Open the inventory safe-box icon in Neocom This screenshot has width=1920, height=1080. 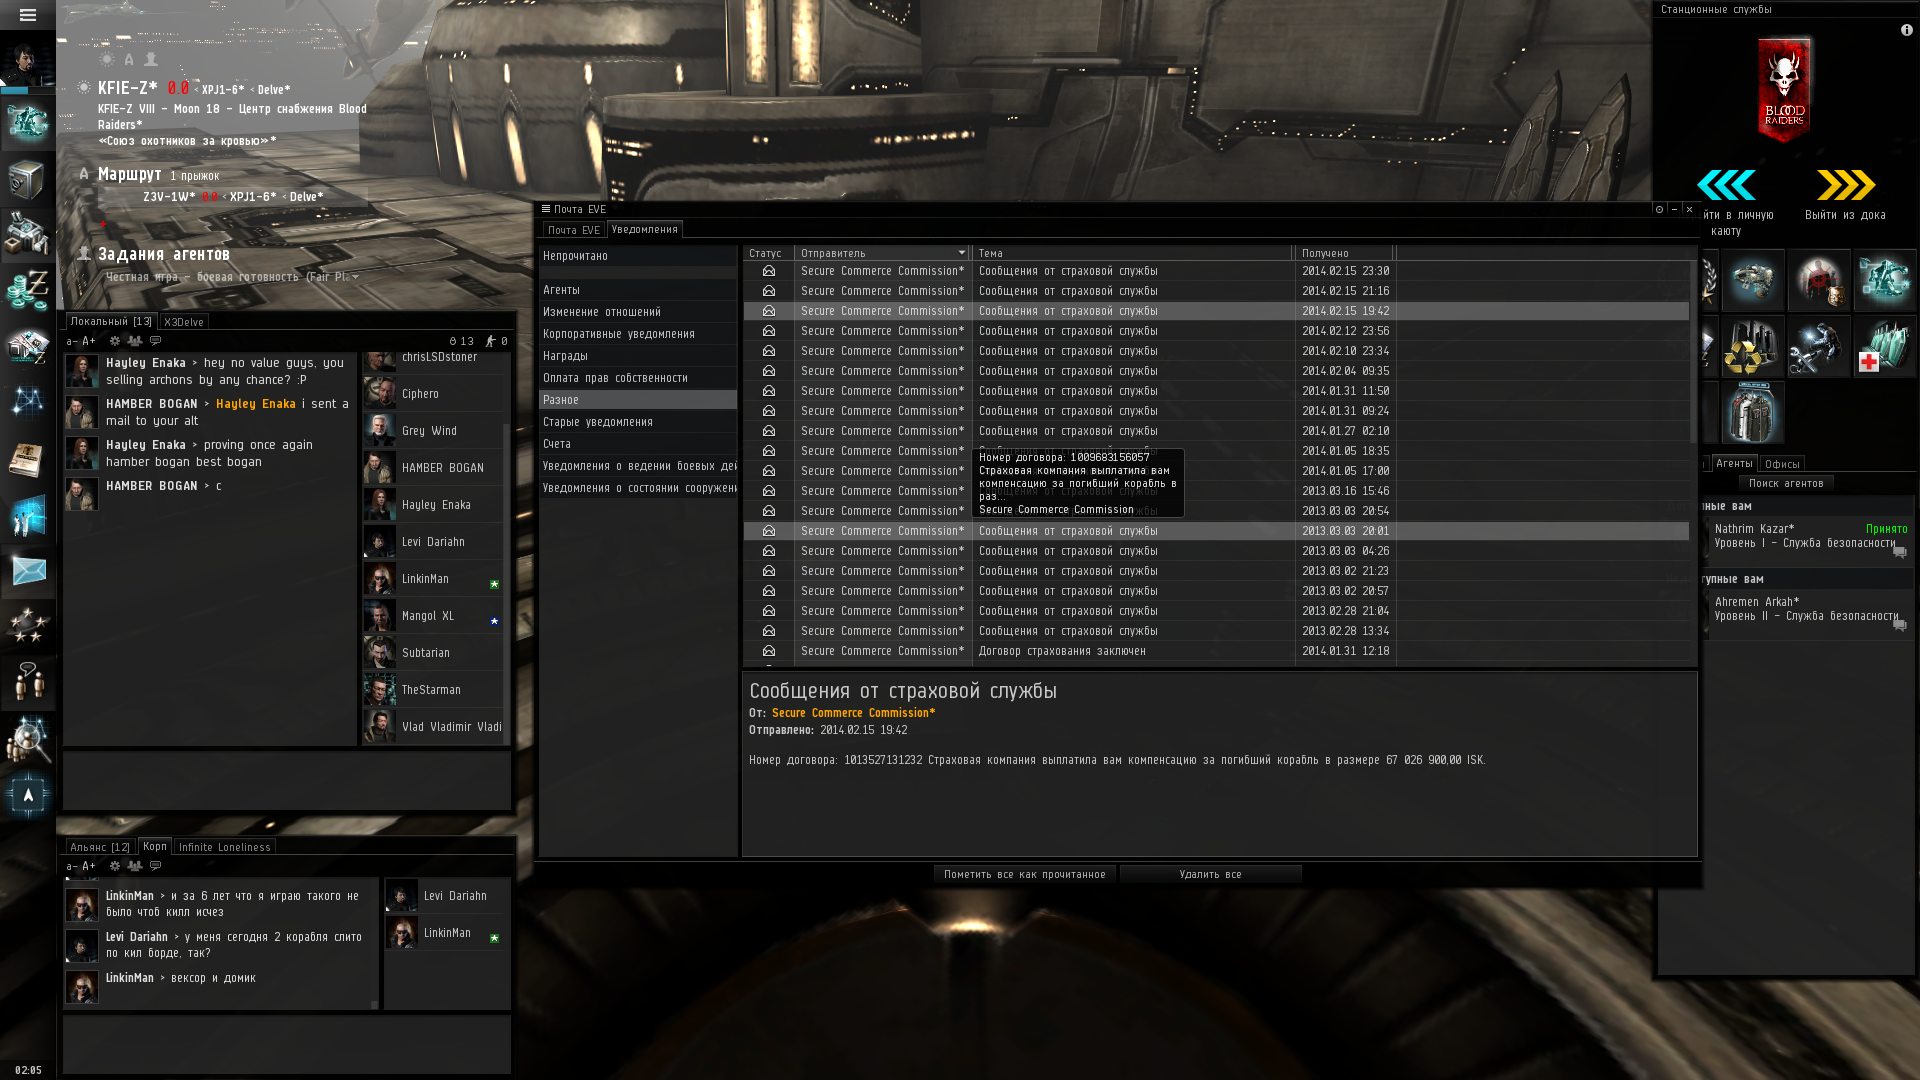27,180
